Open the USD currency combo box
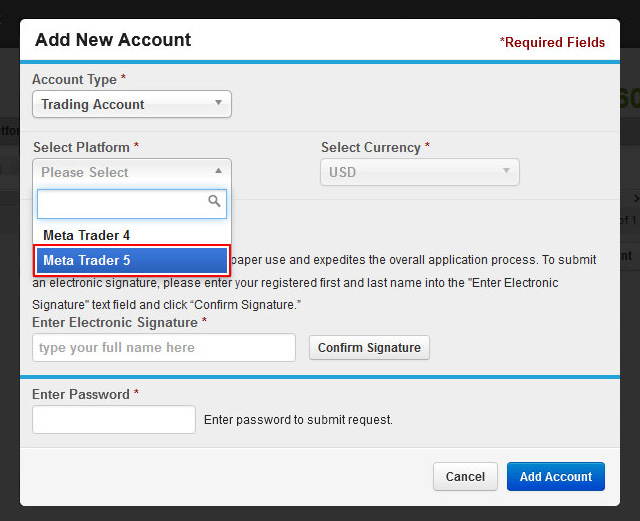 pyautogui.click(x=420, y=172)
